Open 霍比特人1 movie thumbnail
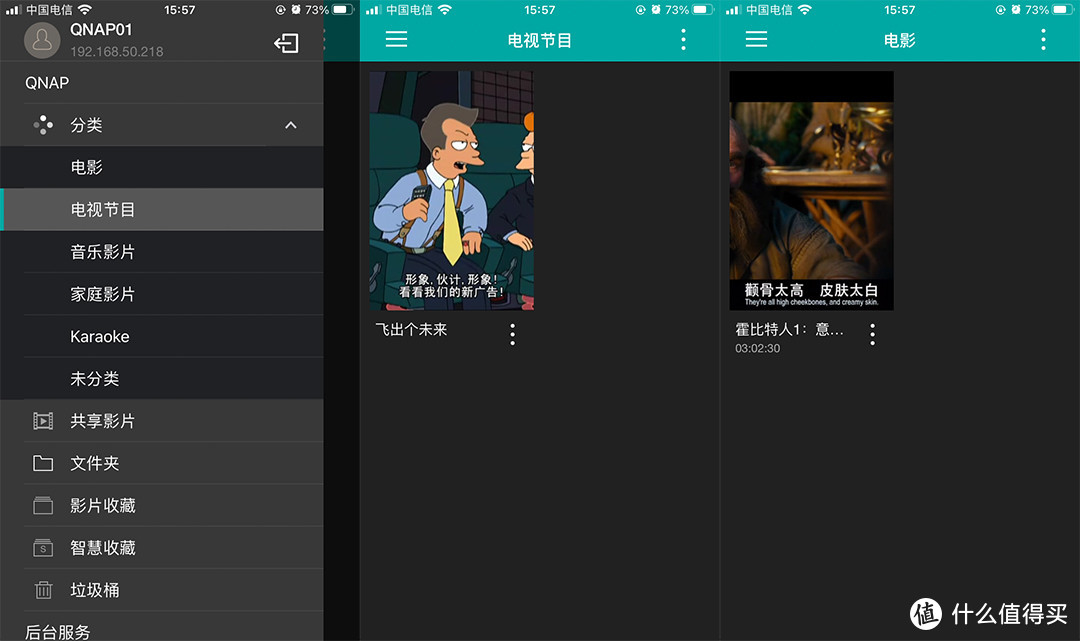This screenshot has height=641, width=1080. (x=811, y=191)
